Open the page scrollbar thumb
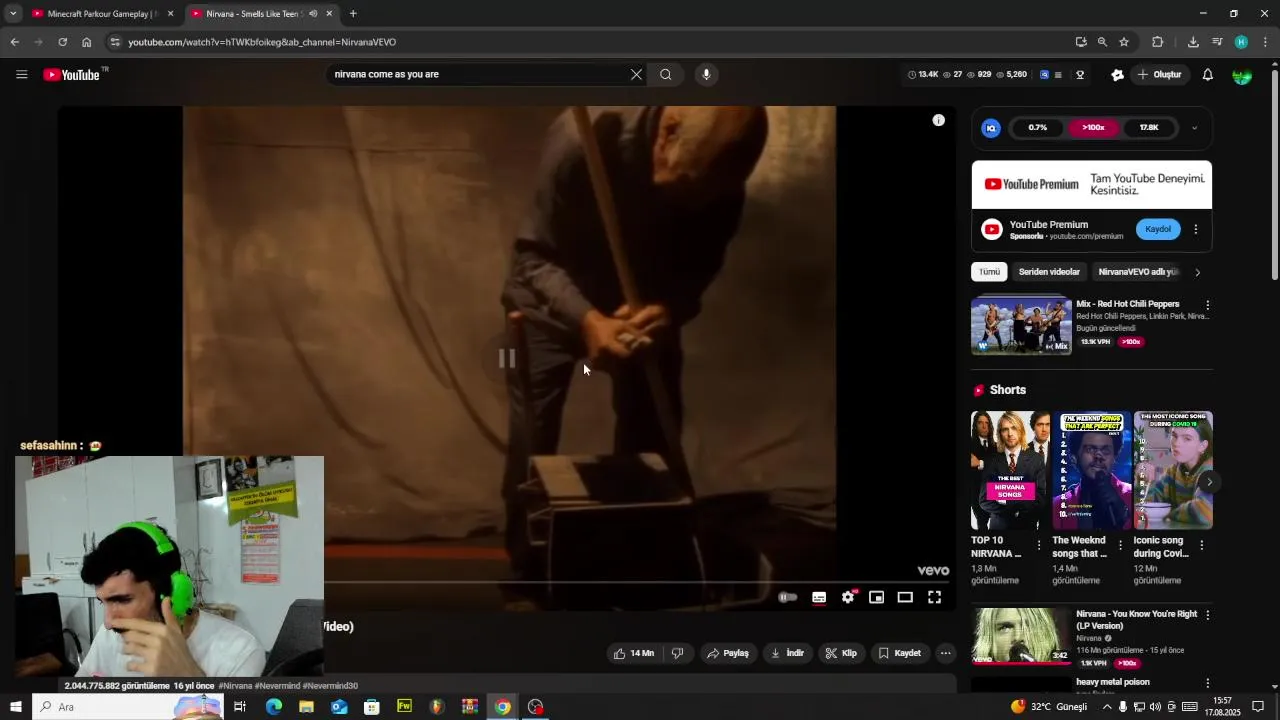This screenshot has width=1280, height=720. 1274,174
